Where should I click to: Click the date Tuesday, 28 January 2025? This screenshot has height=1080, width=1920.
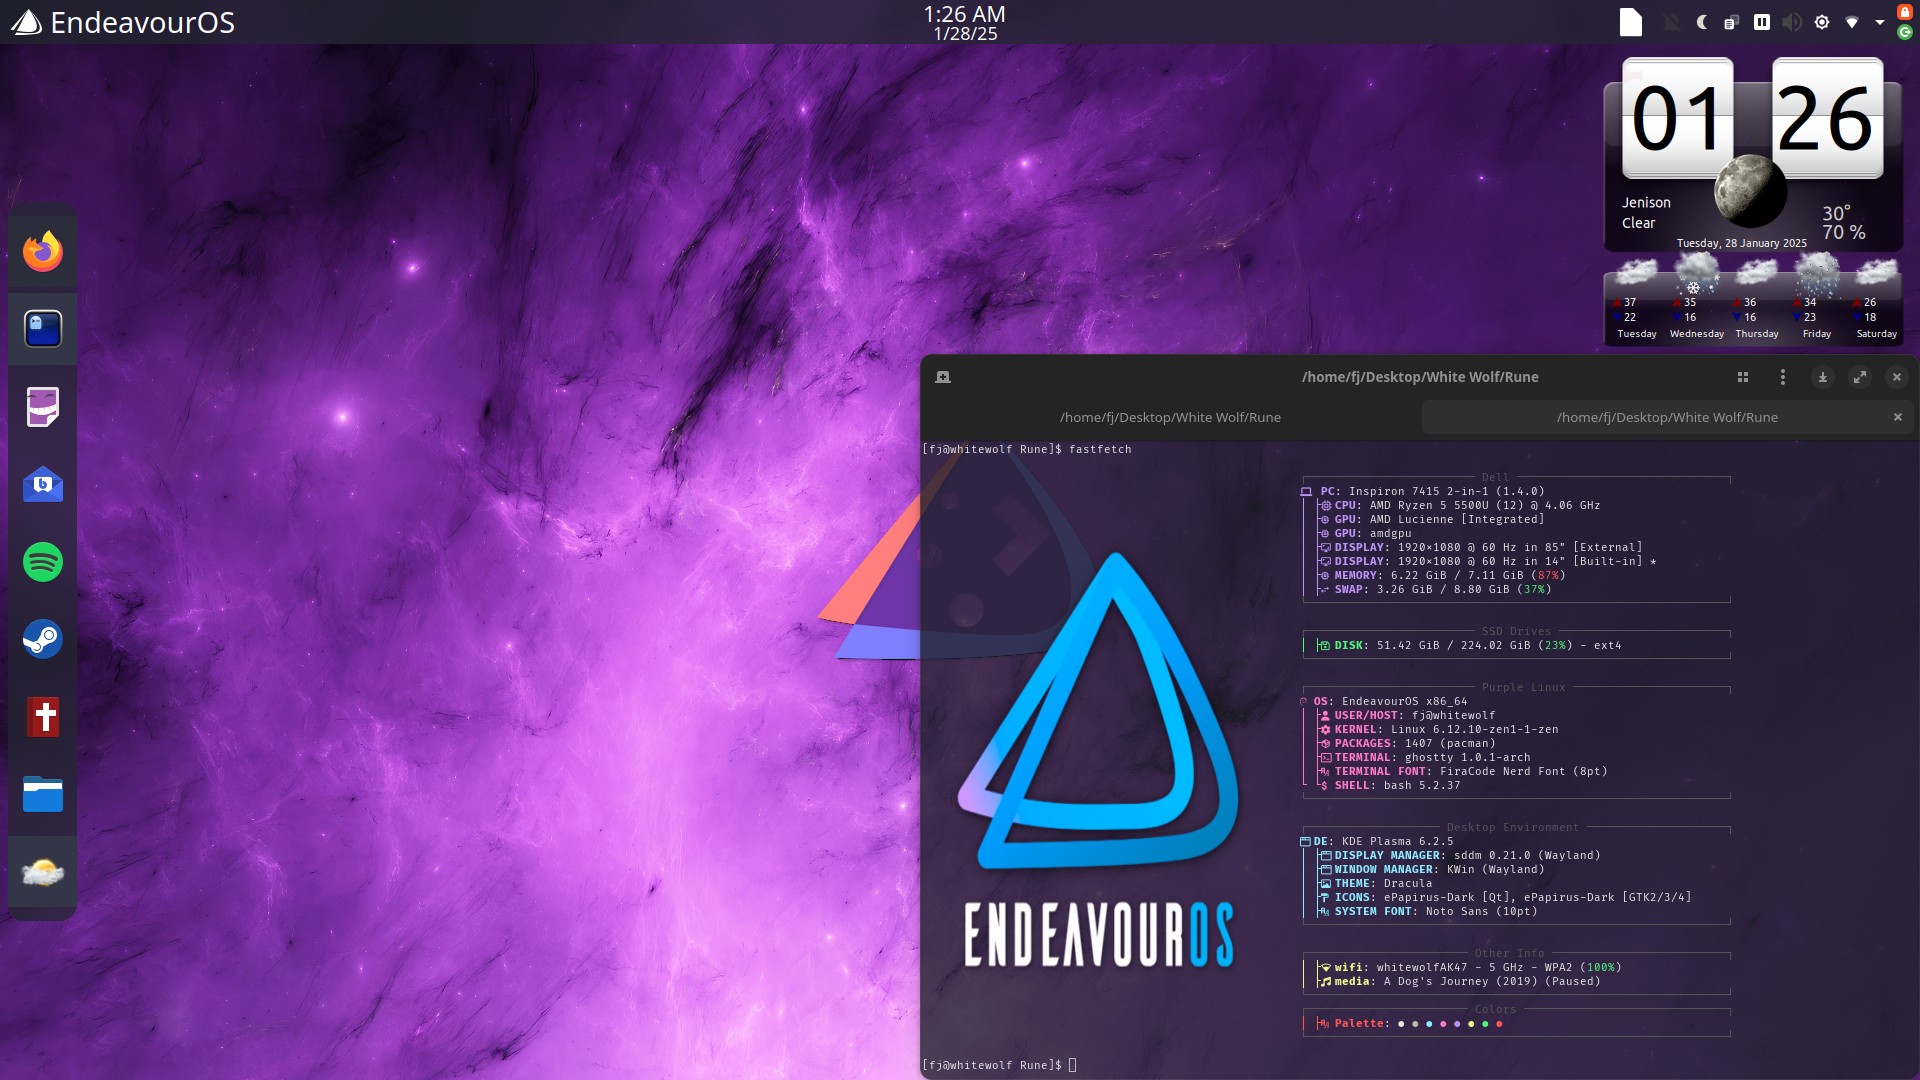[1741, 243]
